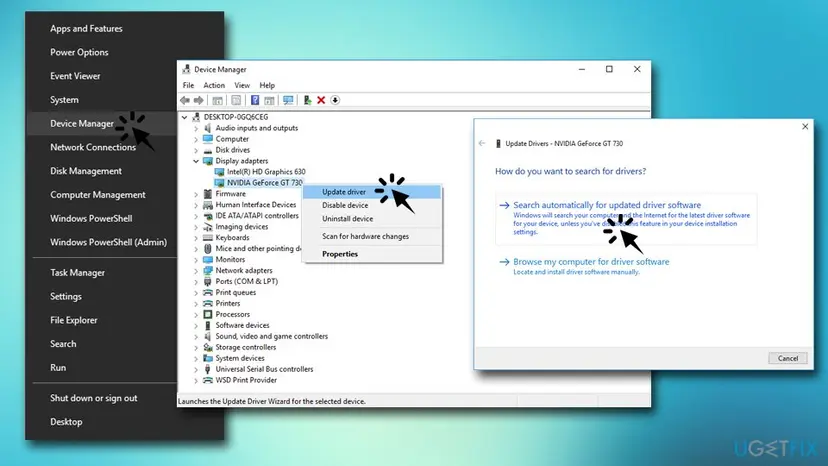Open Event Viewer from the Win+X menu
828x466 pixels.
point(75,76)
